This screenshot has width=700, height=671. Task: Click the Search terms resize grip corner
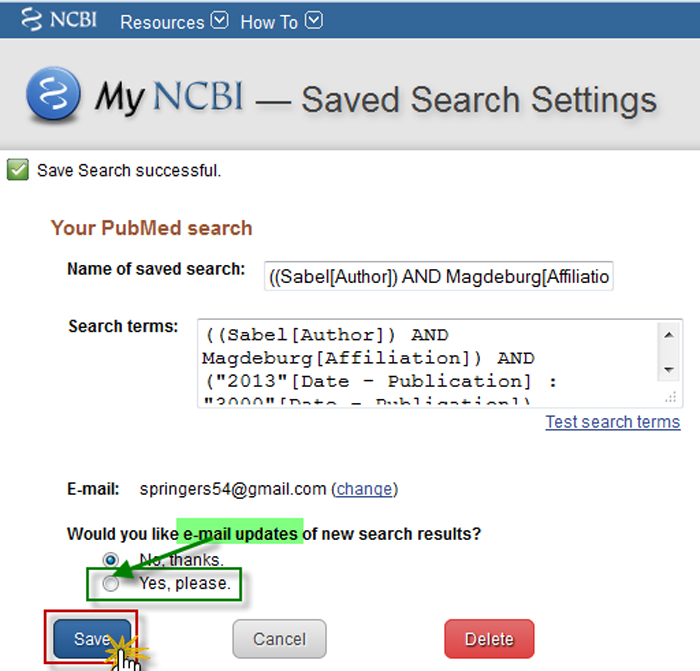(671, 399)
